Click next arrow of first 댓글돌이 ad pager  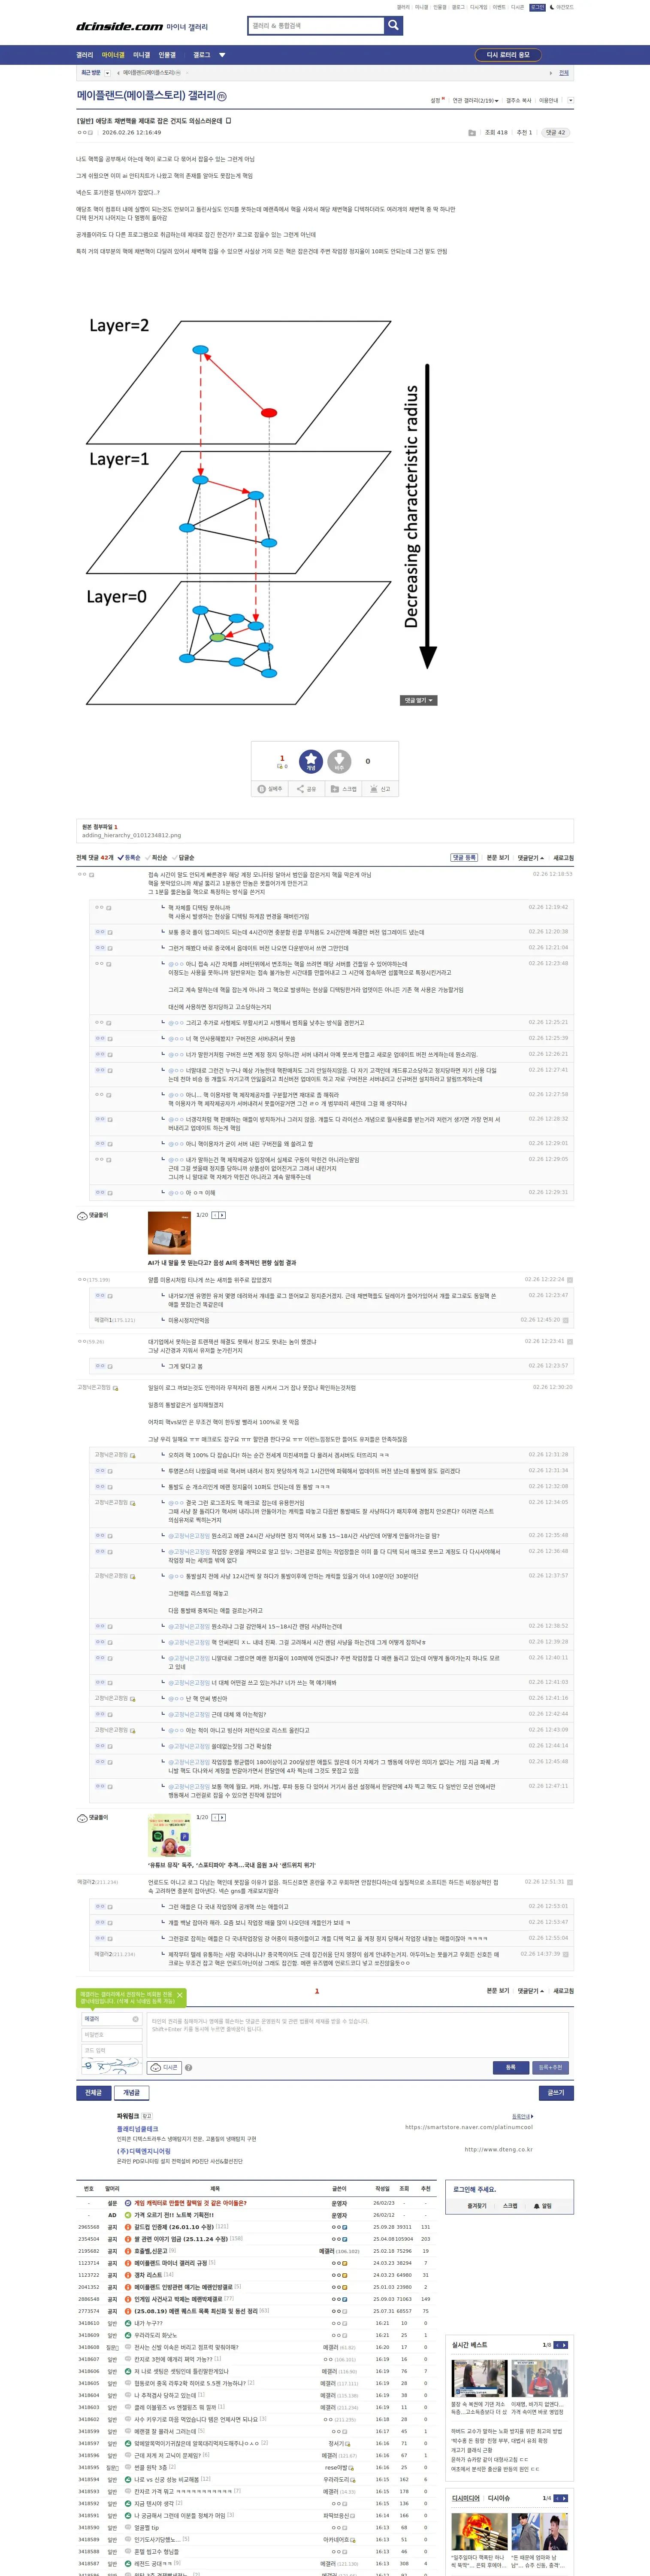click(222, 1215)
